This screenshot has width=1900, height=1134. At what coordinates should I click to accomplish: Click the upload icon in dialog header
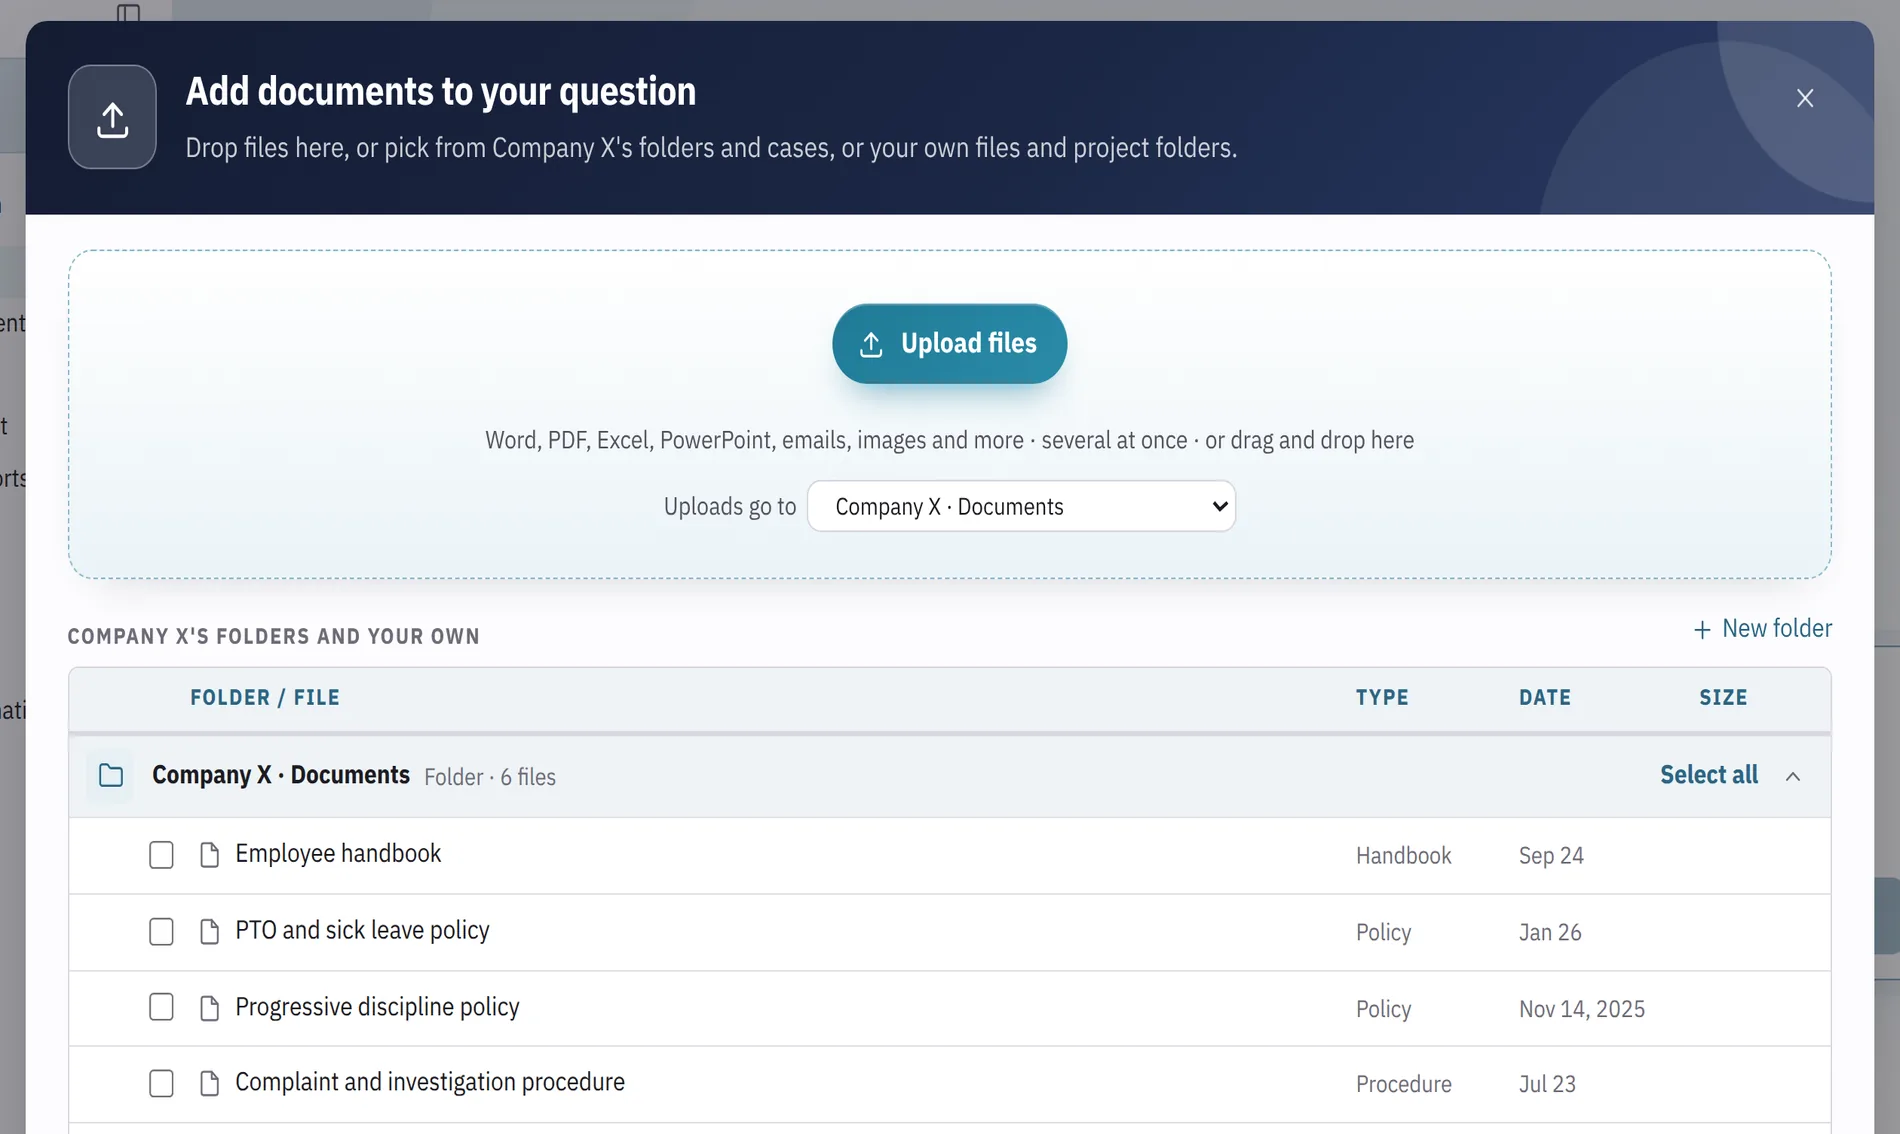(x=112, y=117)
